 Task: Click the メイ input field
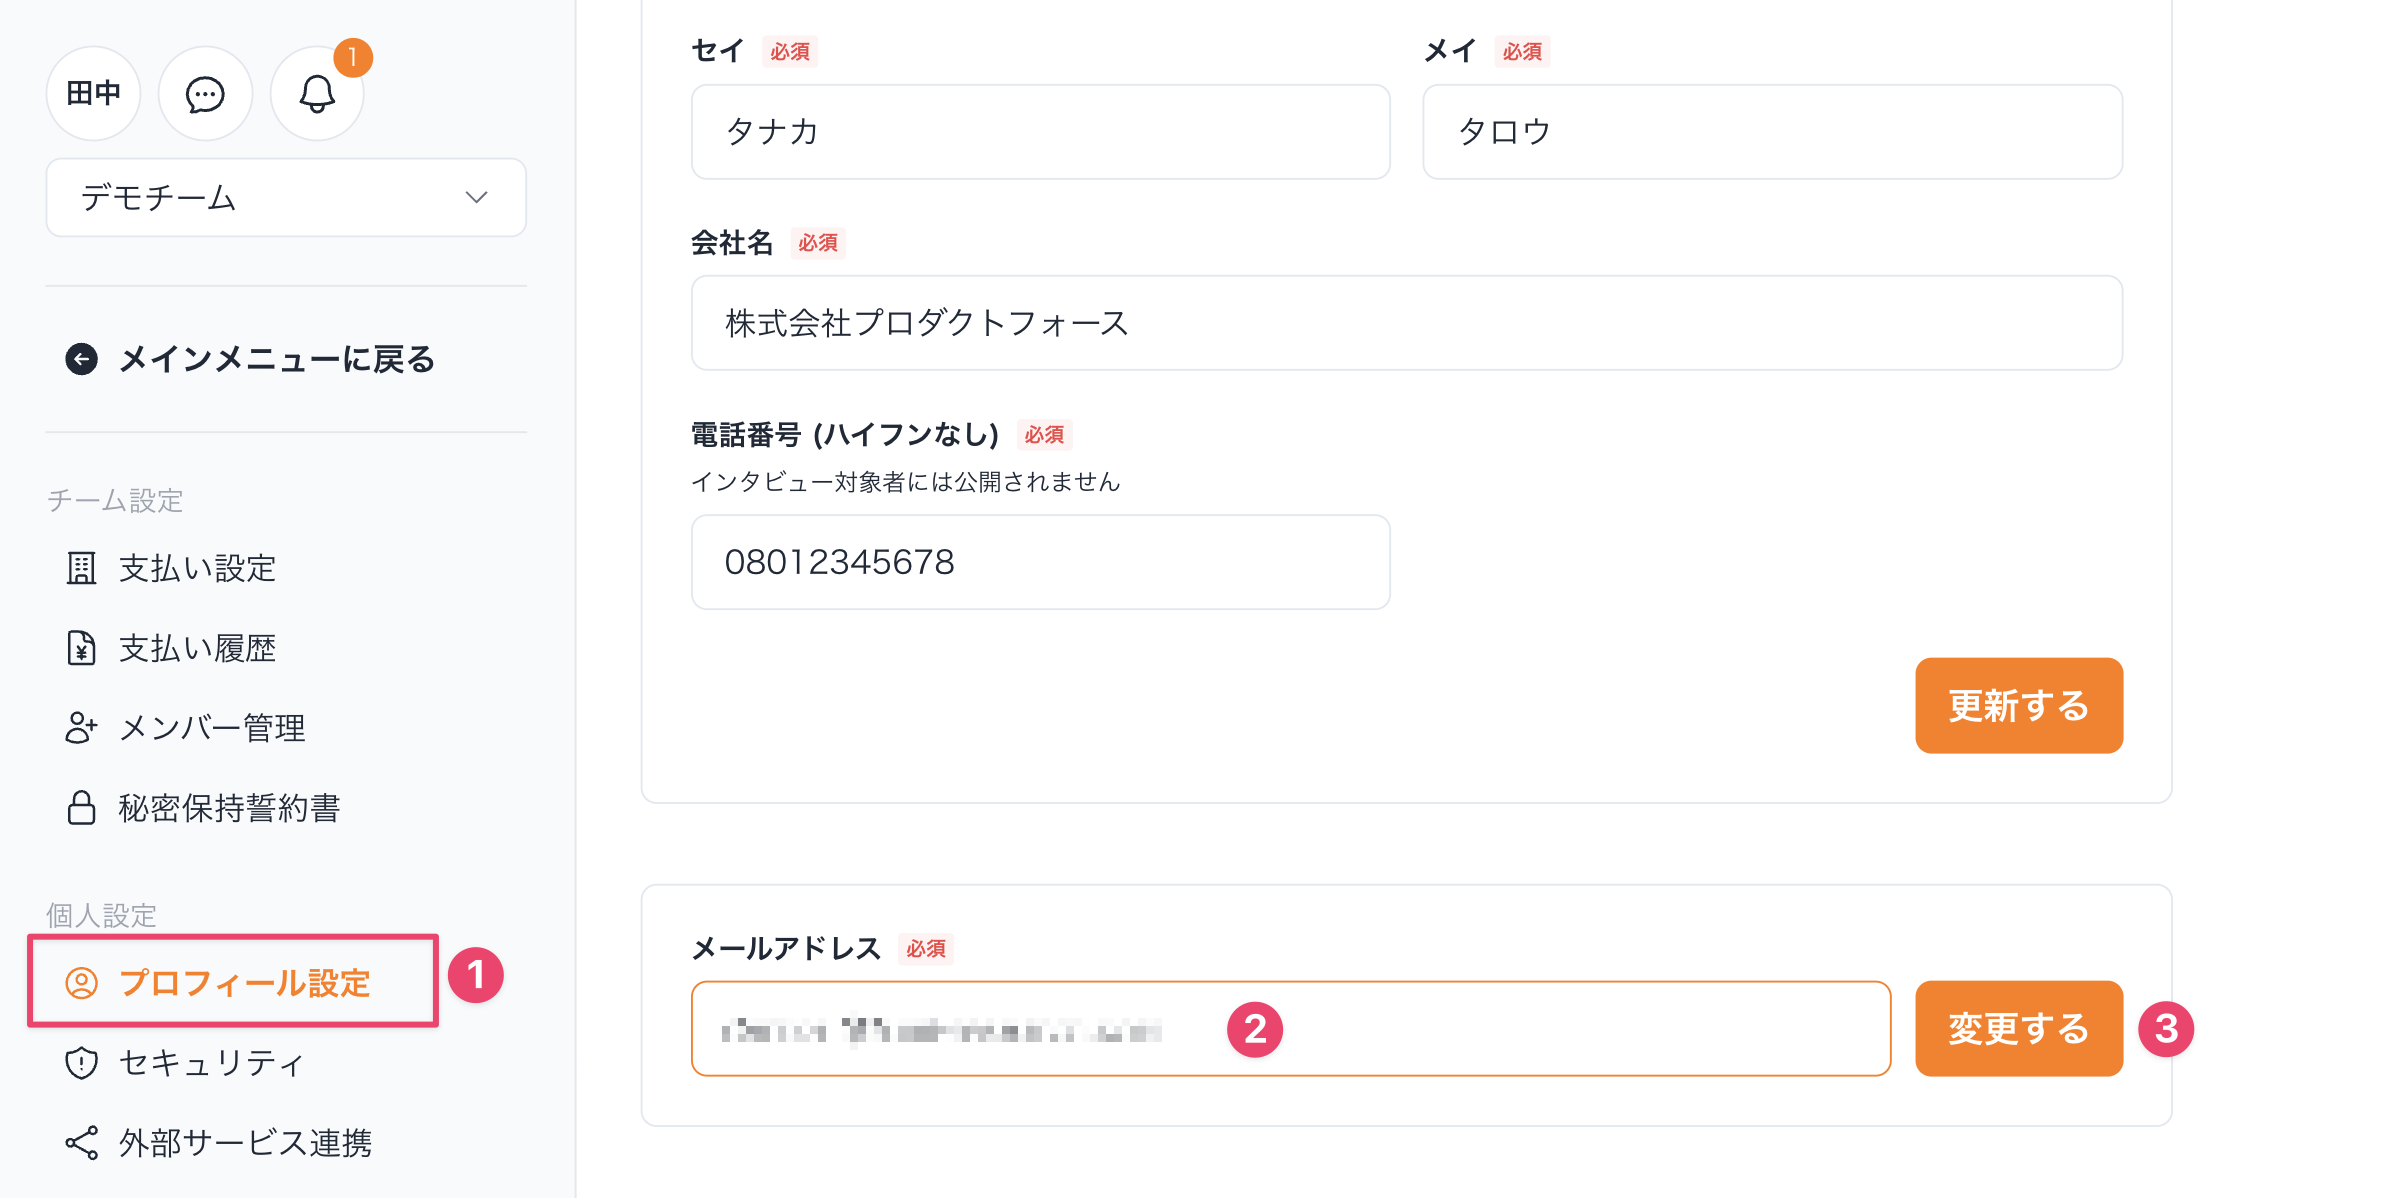(x=1772, y=132)
